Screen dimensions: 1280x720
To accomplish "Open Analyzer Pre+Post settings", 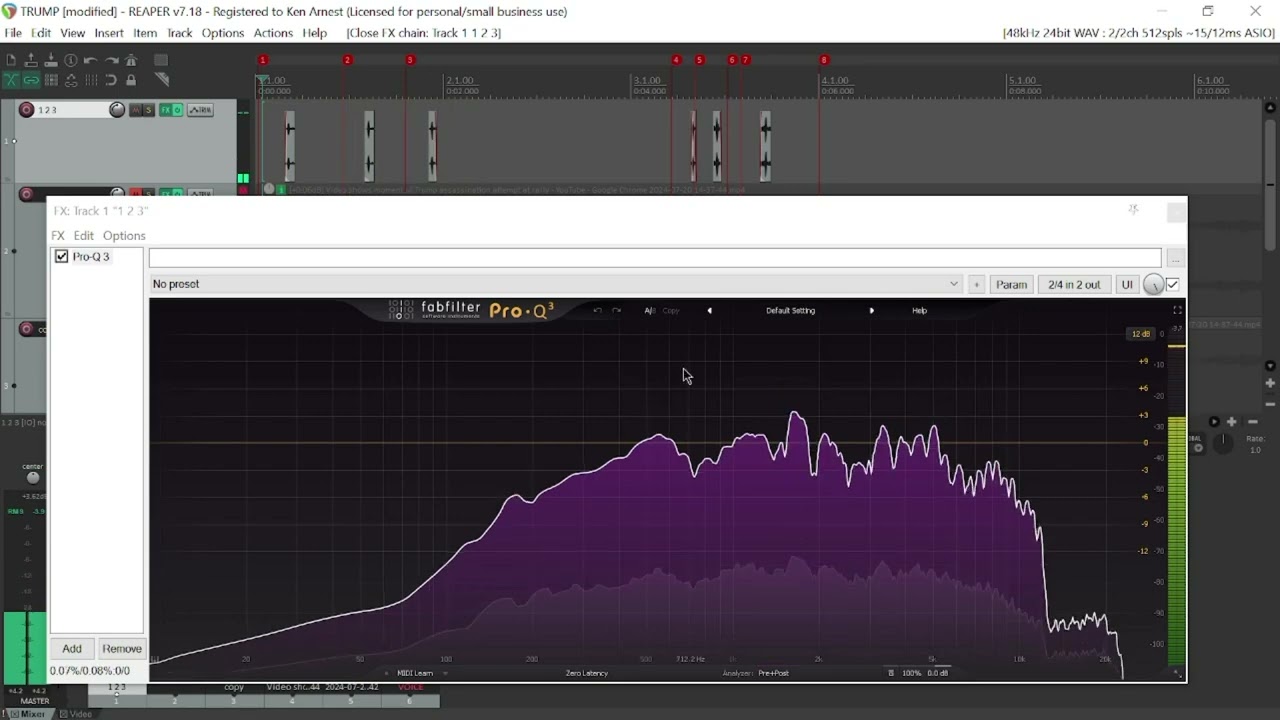I will [x=773, y=673].
